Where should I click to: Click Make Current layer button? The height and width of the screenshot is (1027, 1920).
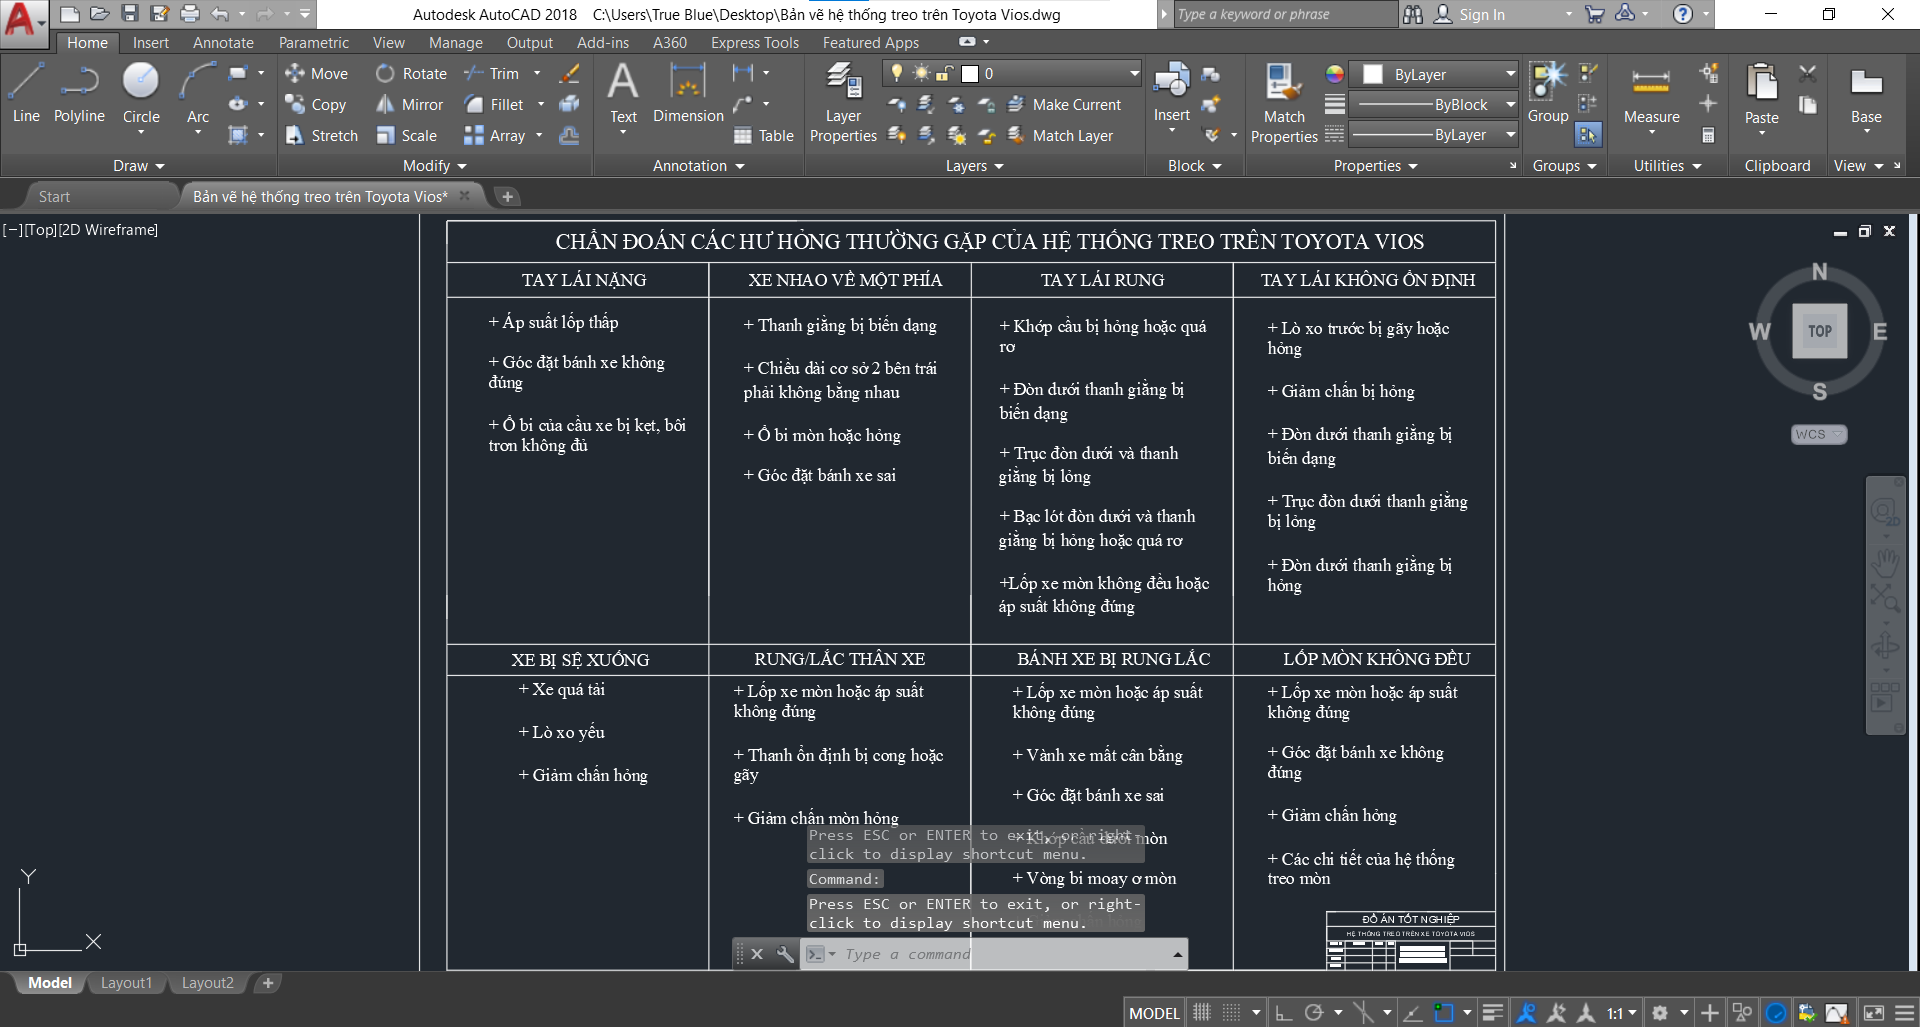[x=1064, y=104]
